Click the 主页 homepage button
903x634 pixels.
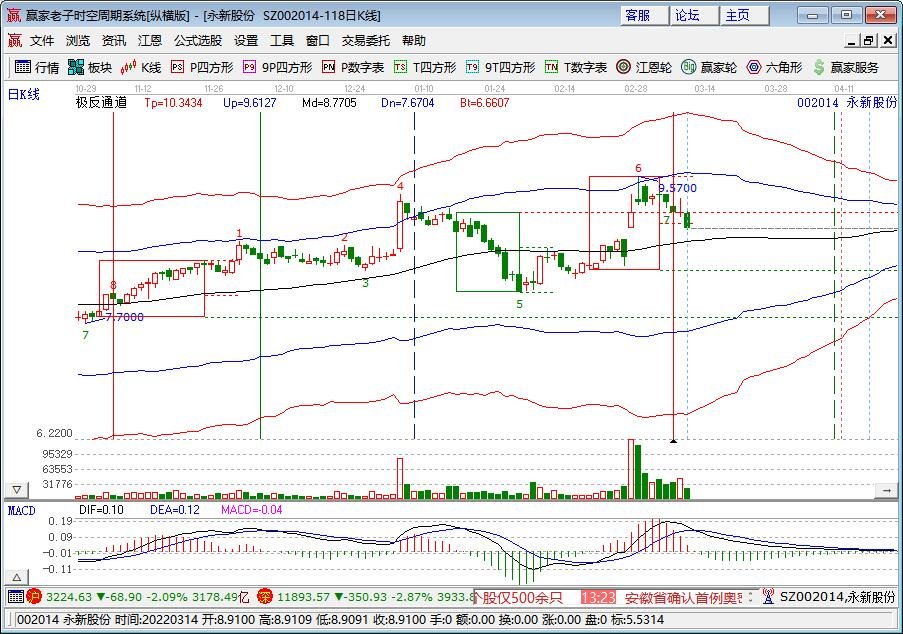[x=745, y=16]
